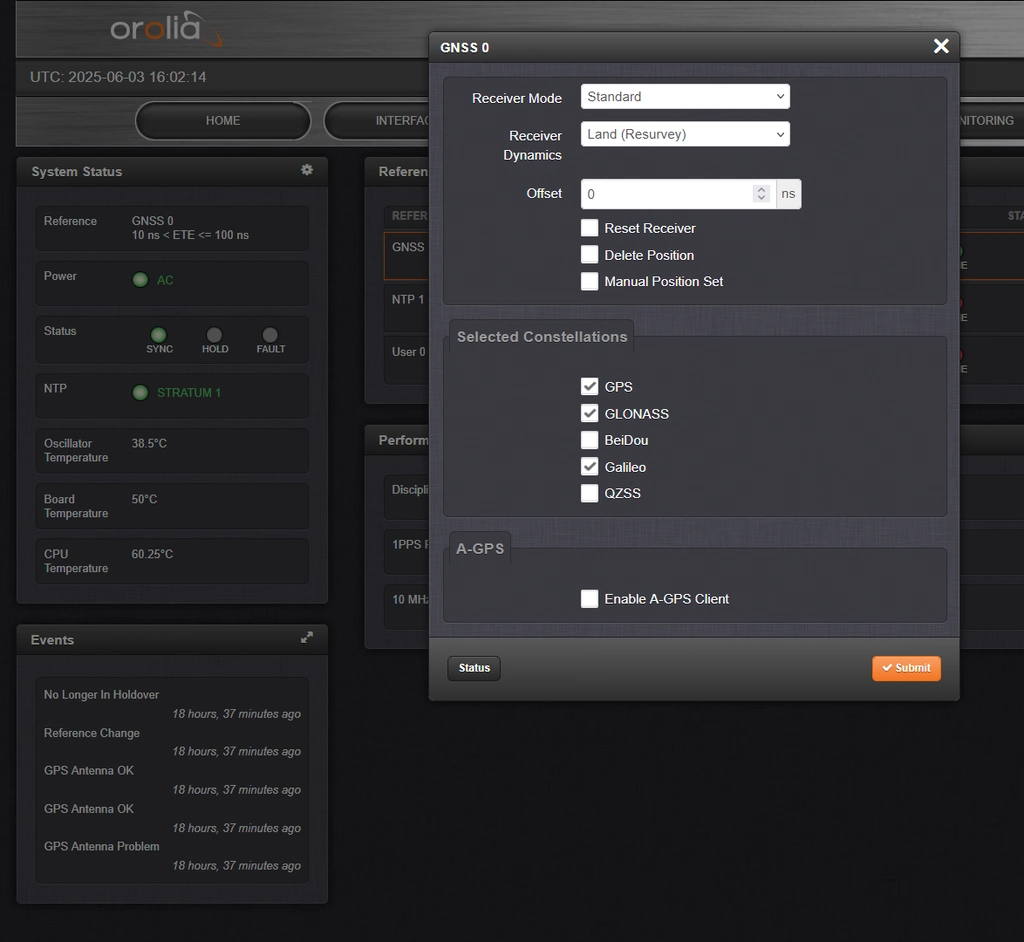Disable the GLONASS constellation
Image resolution: width=1024 pixels, height=942 pixels.
590,414
